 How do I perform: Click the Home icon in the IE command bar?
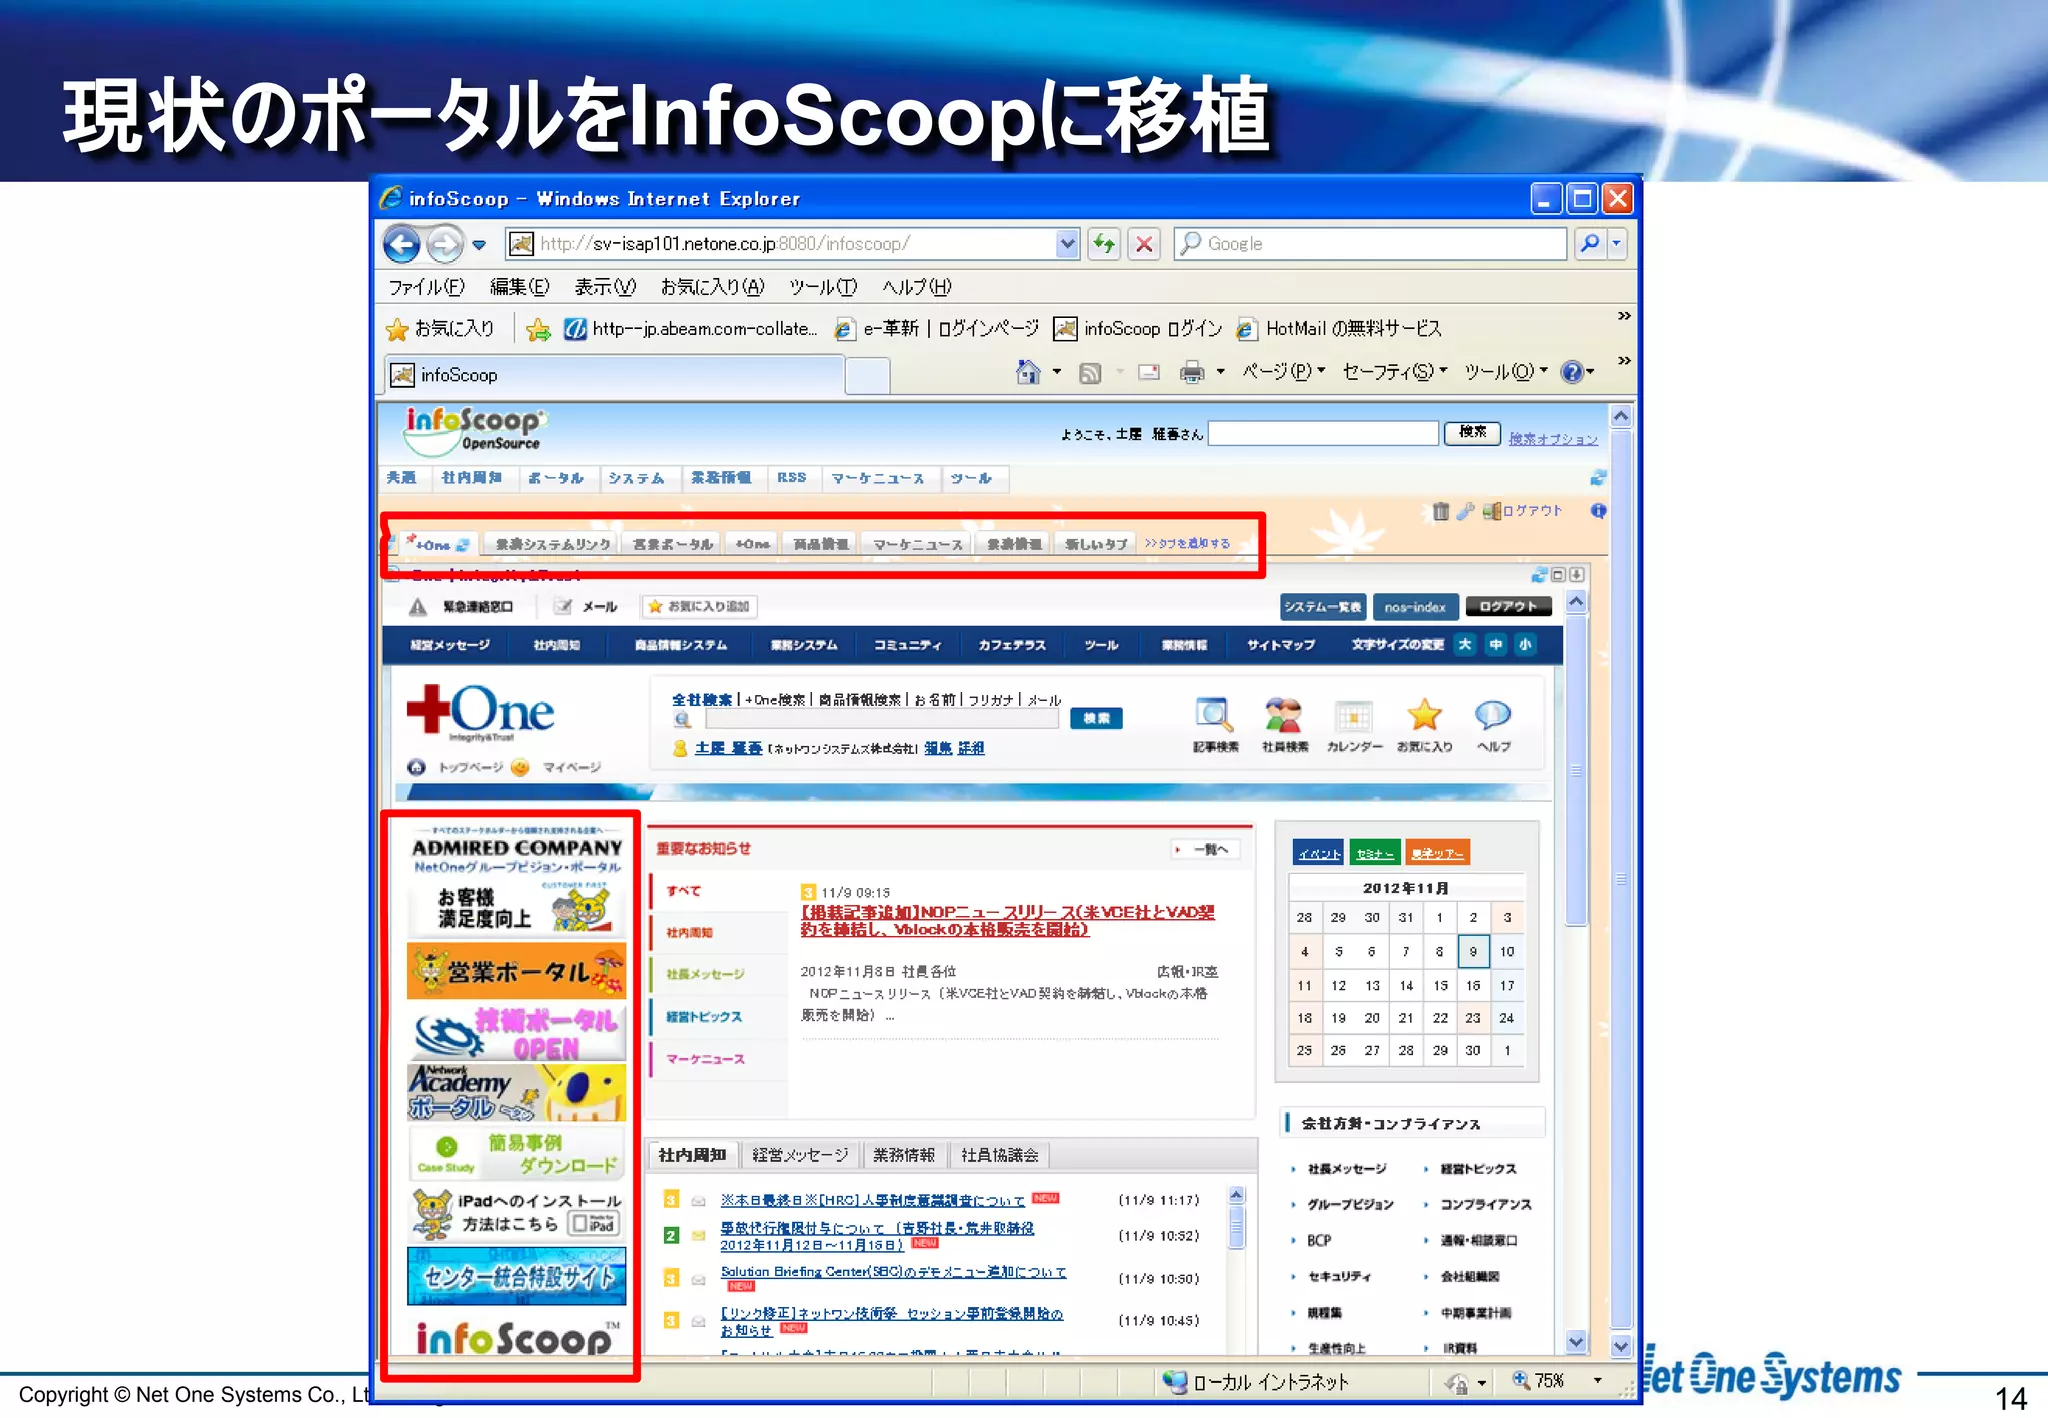[1028, 372]
